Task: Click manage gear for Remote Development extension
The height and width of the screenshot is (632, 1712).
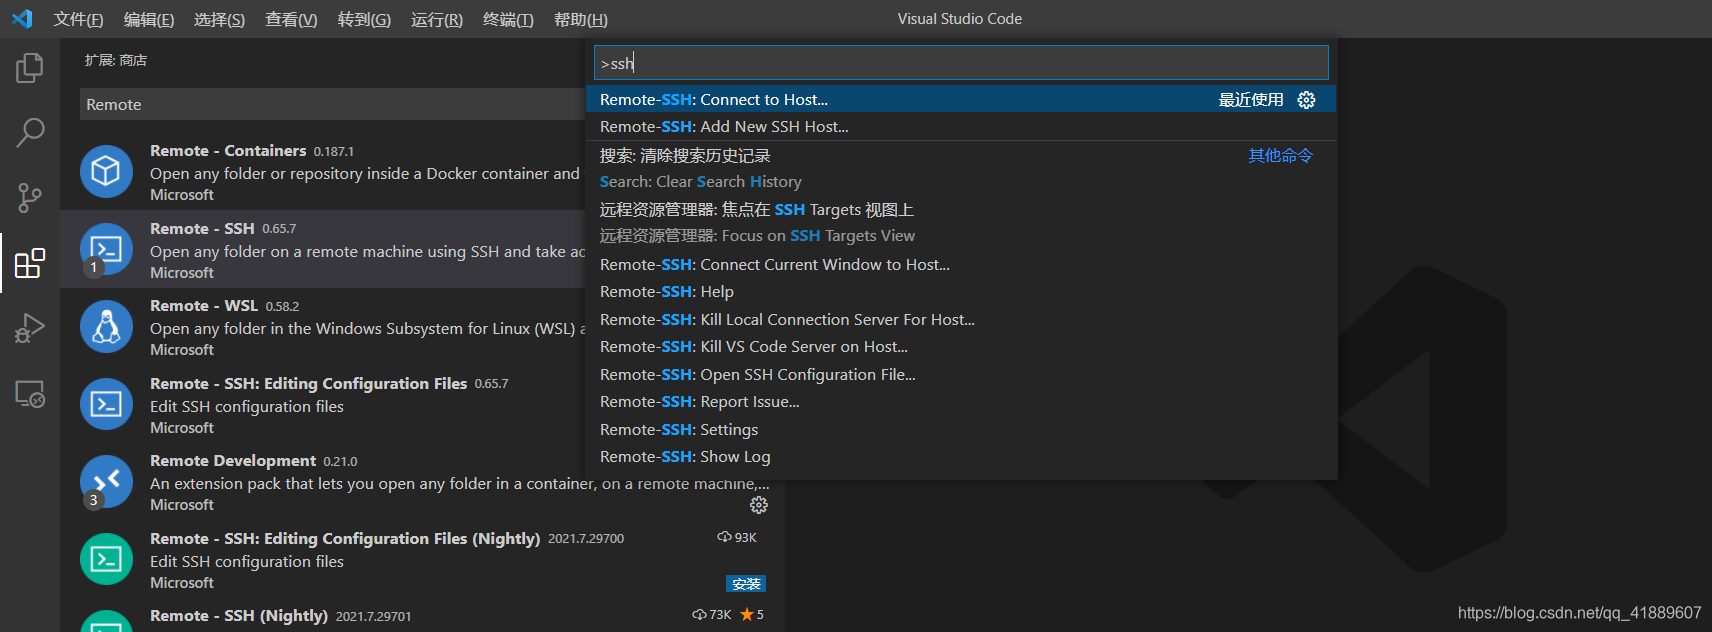Action: [x=759, y=505]
